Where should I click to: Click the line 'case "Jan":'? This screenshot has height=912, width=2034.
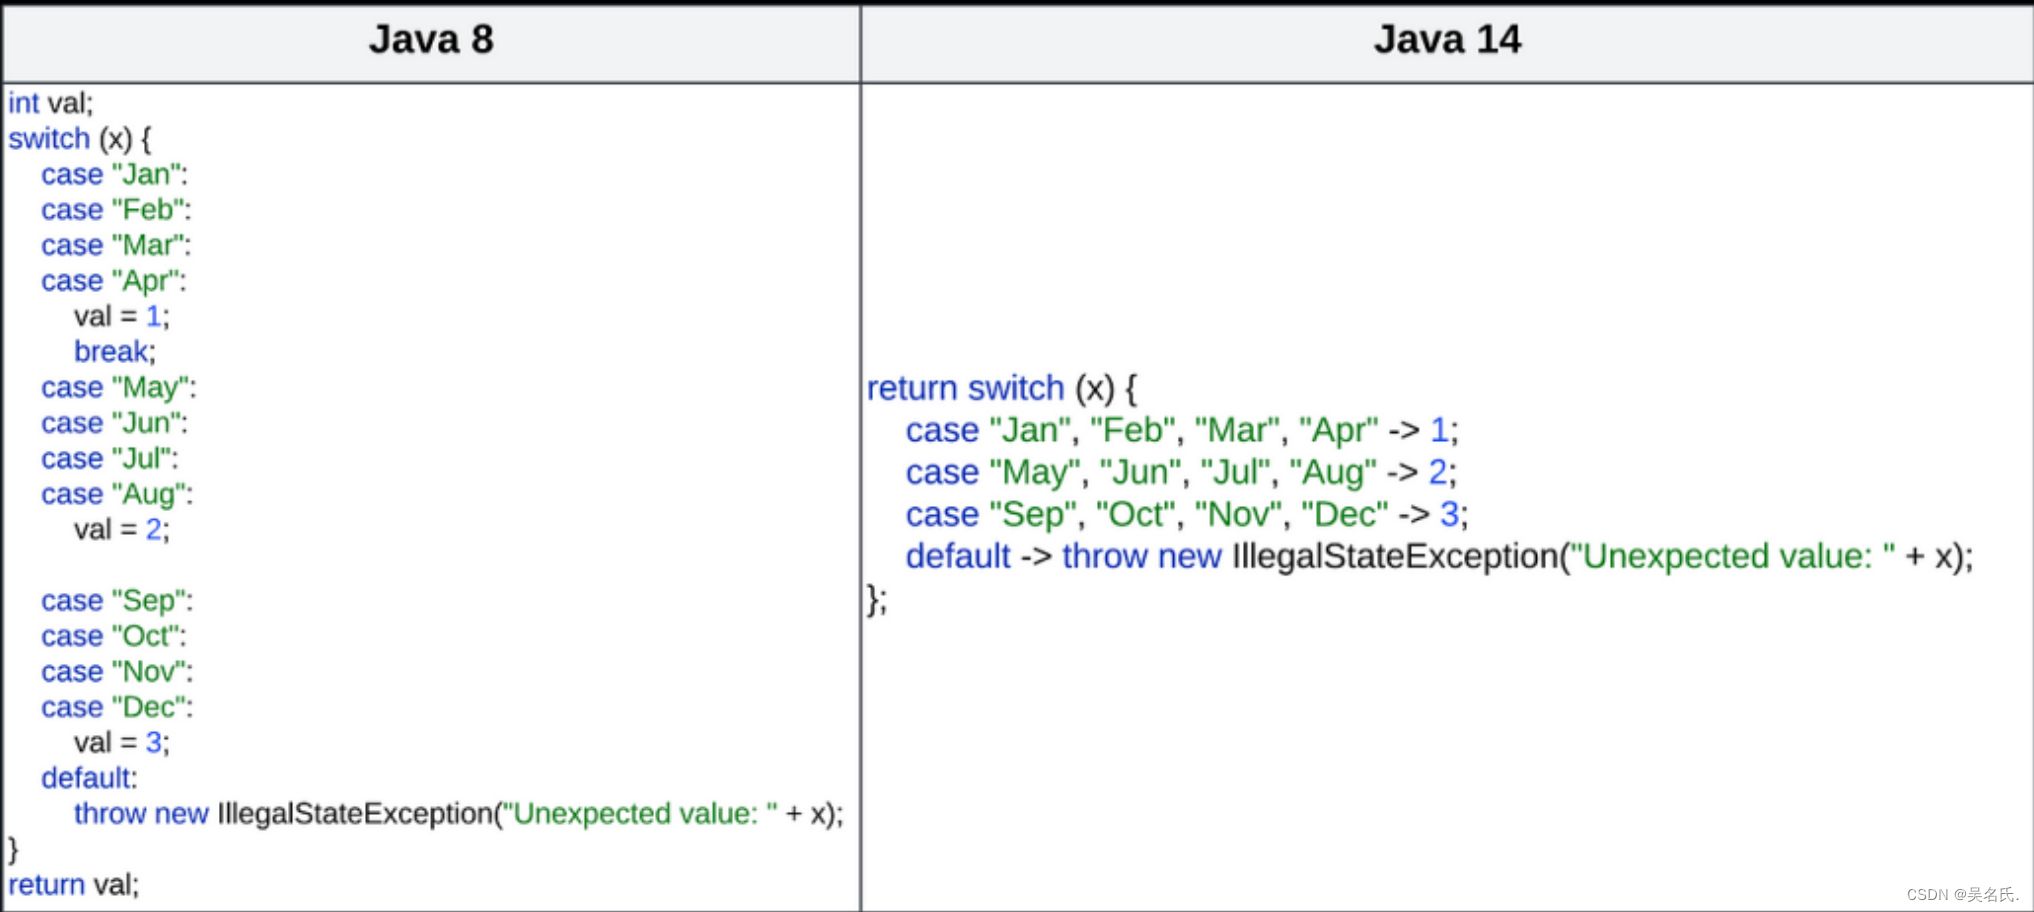point(114,174)
